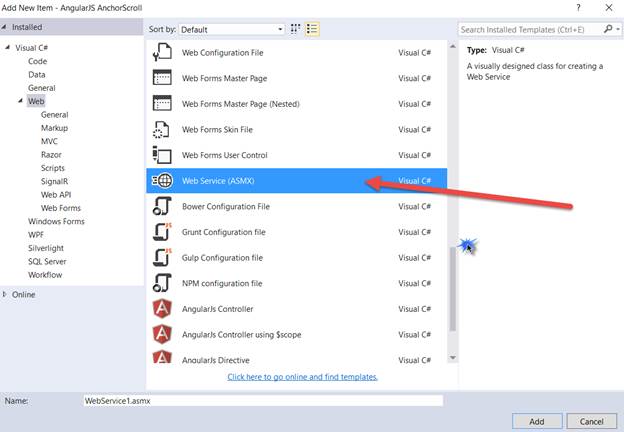Image resolution: width=624 pixels, height=432 pixels.
Task: Select the Data category
Action: tap(37, 74)
